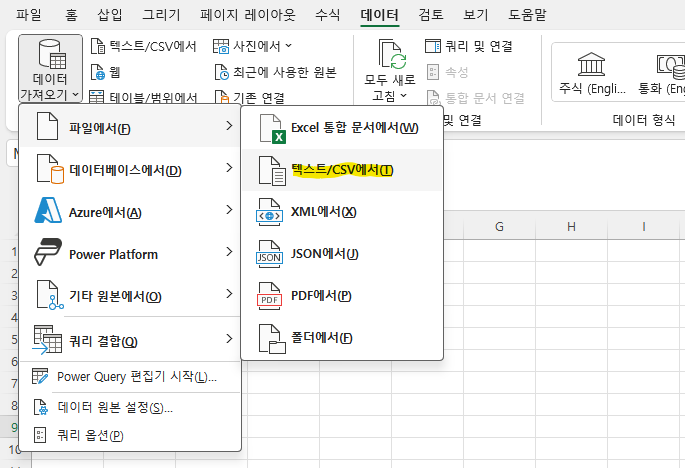
Task: Click chevron arrow beside 파일에서
Action: point(229,126)
